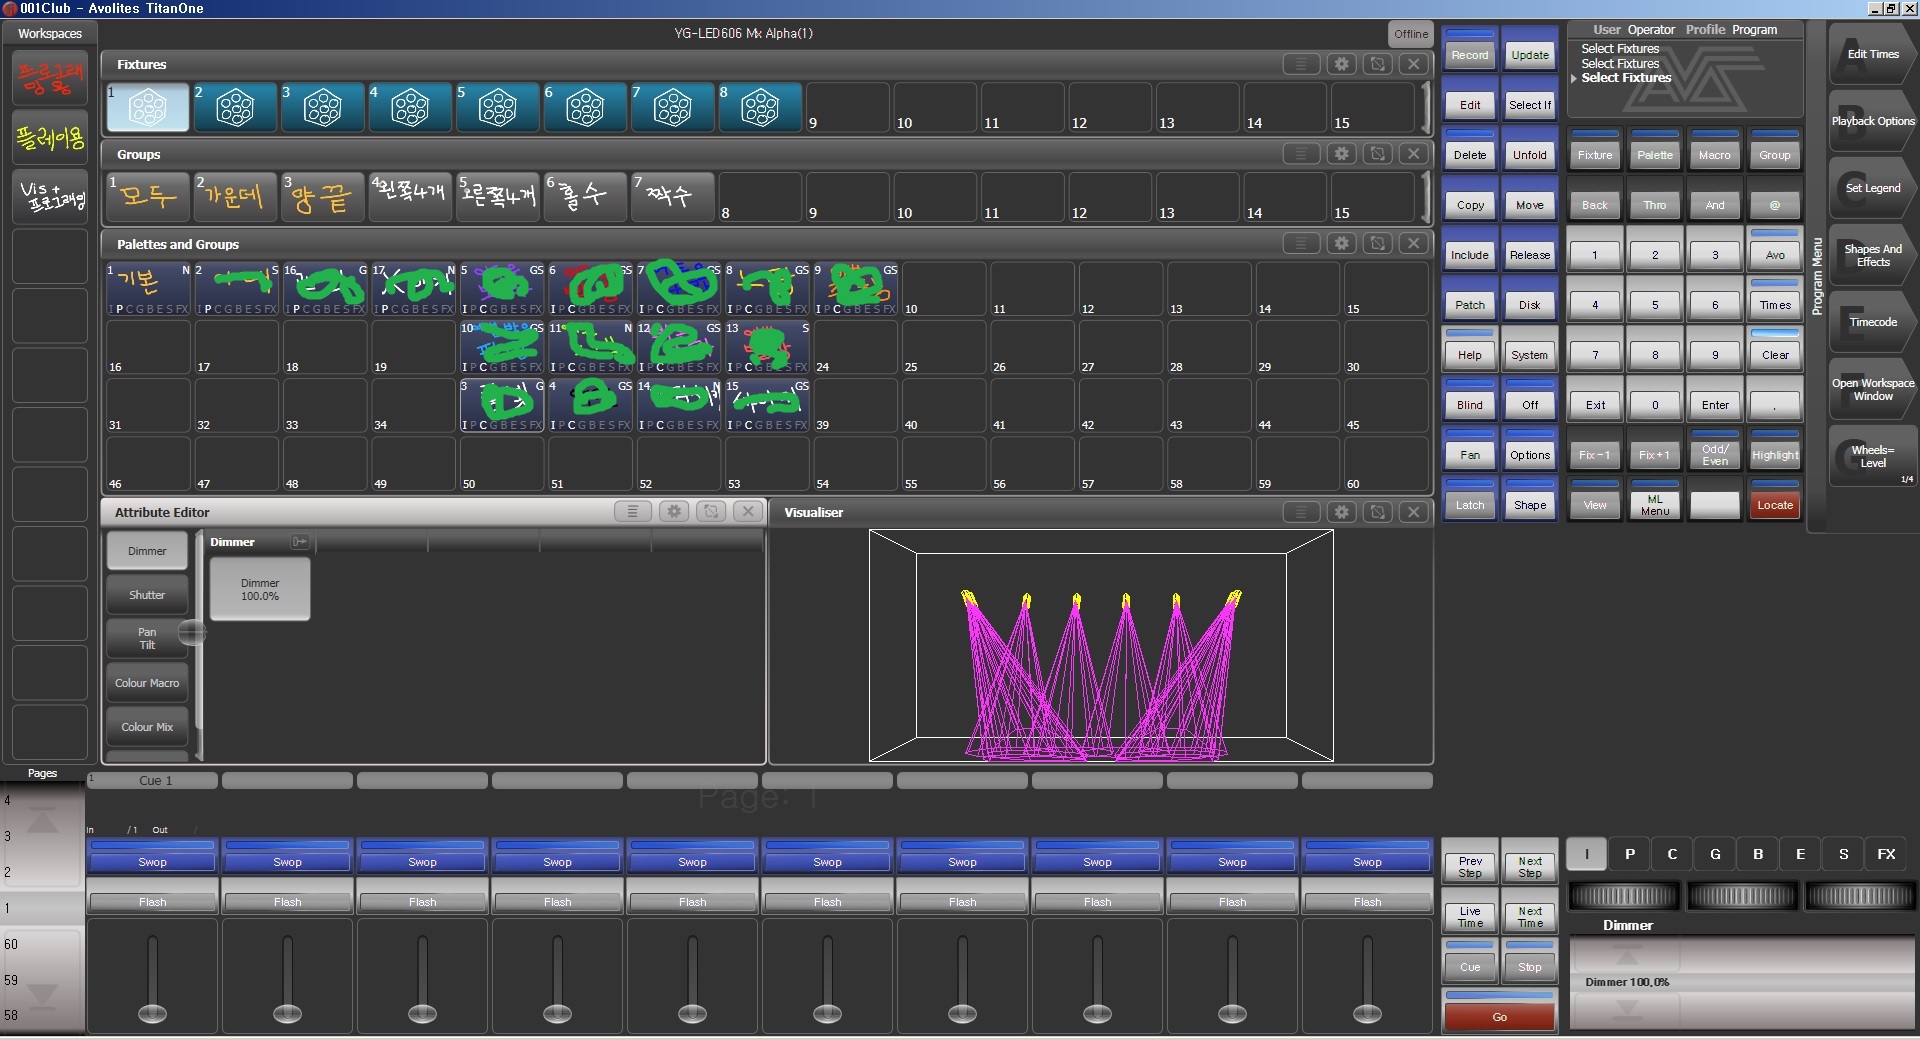
Task: Click the Dimmer wheel above Dimmer label
Action: click(1624, 896)
